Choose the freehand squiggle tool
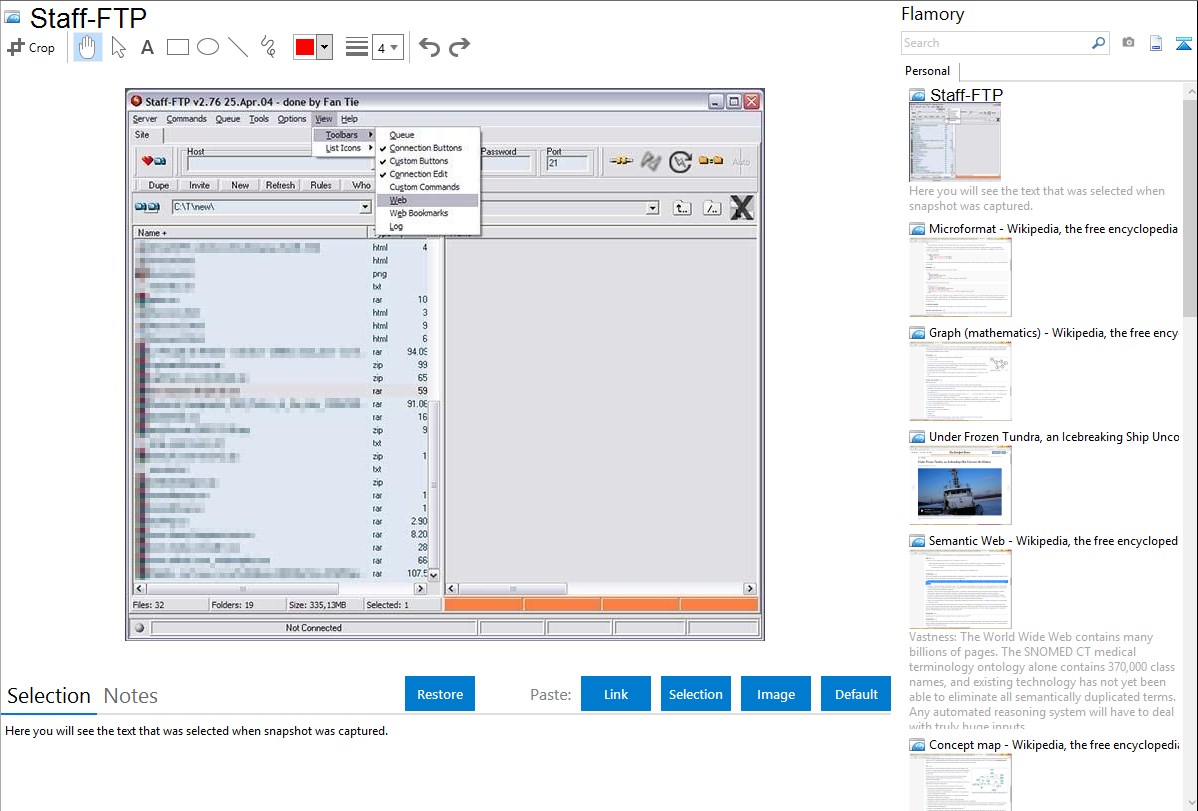This screenshot has width=1198, height=811. [x=268, y=47]
